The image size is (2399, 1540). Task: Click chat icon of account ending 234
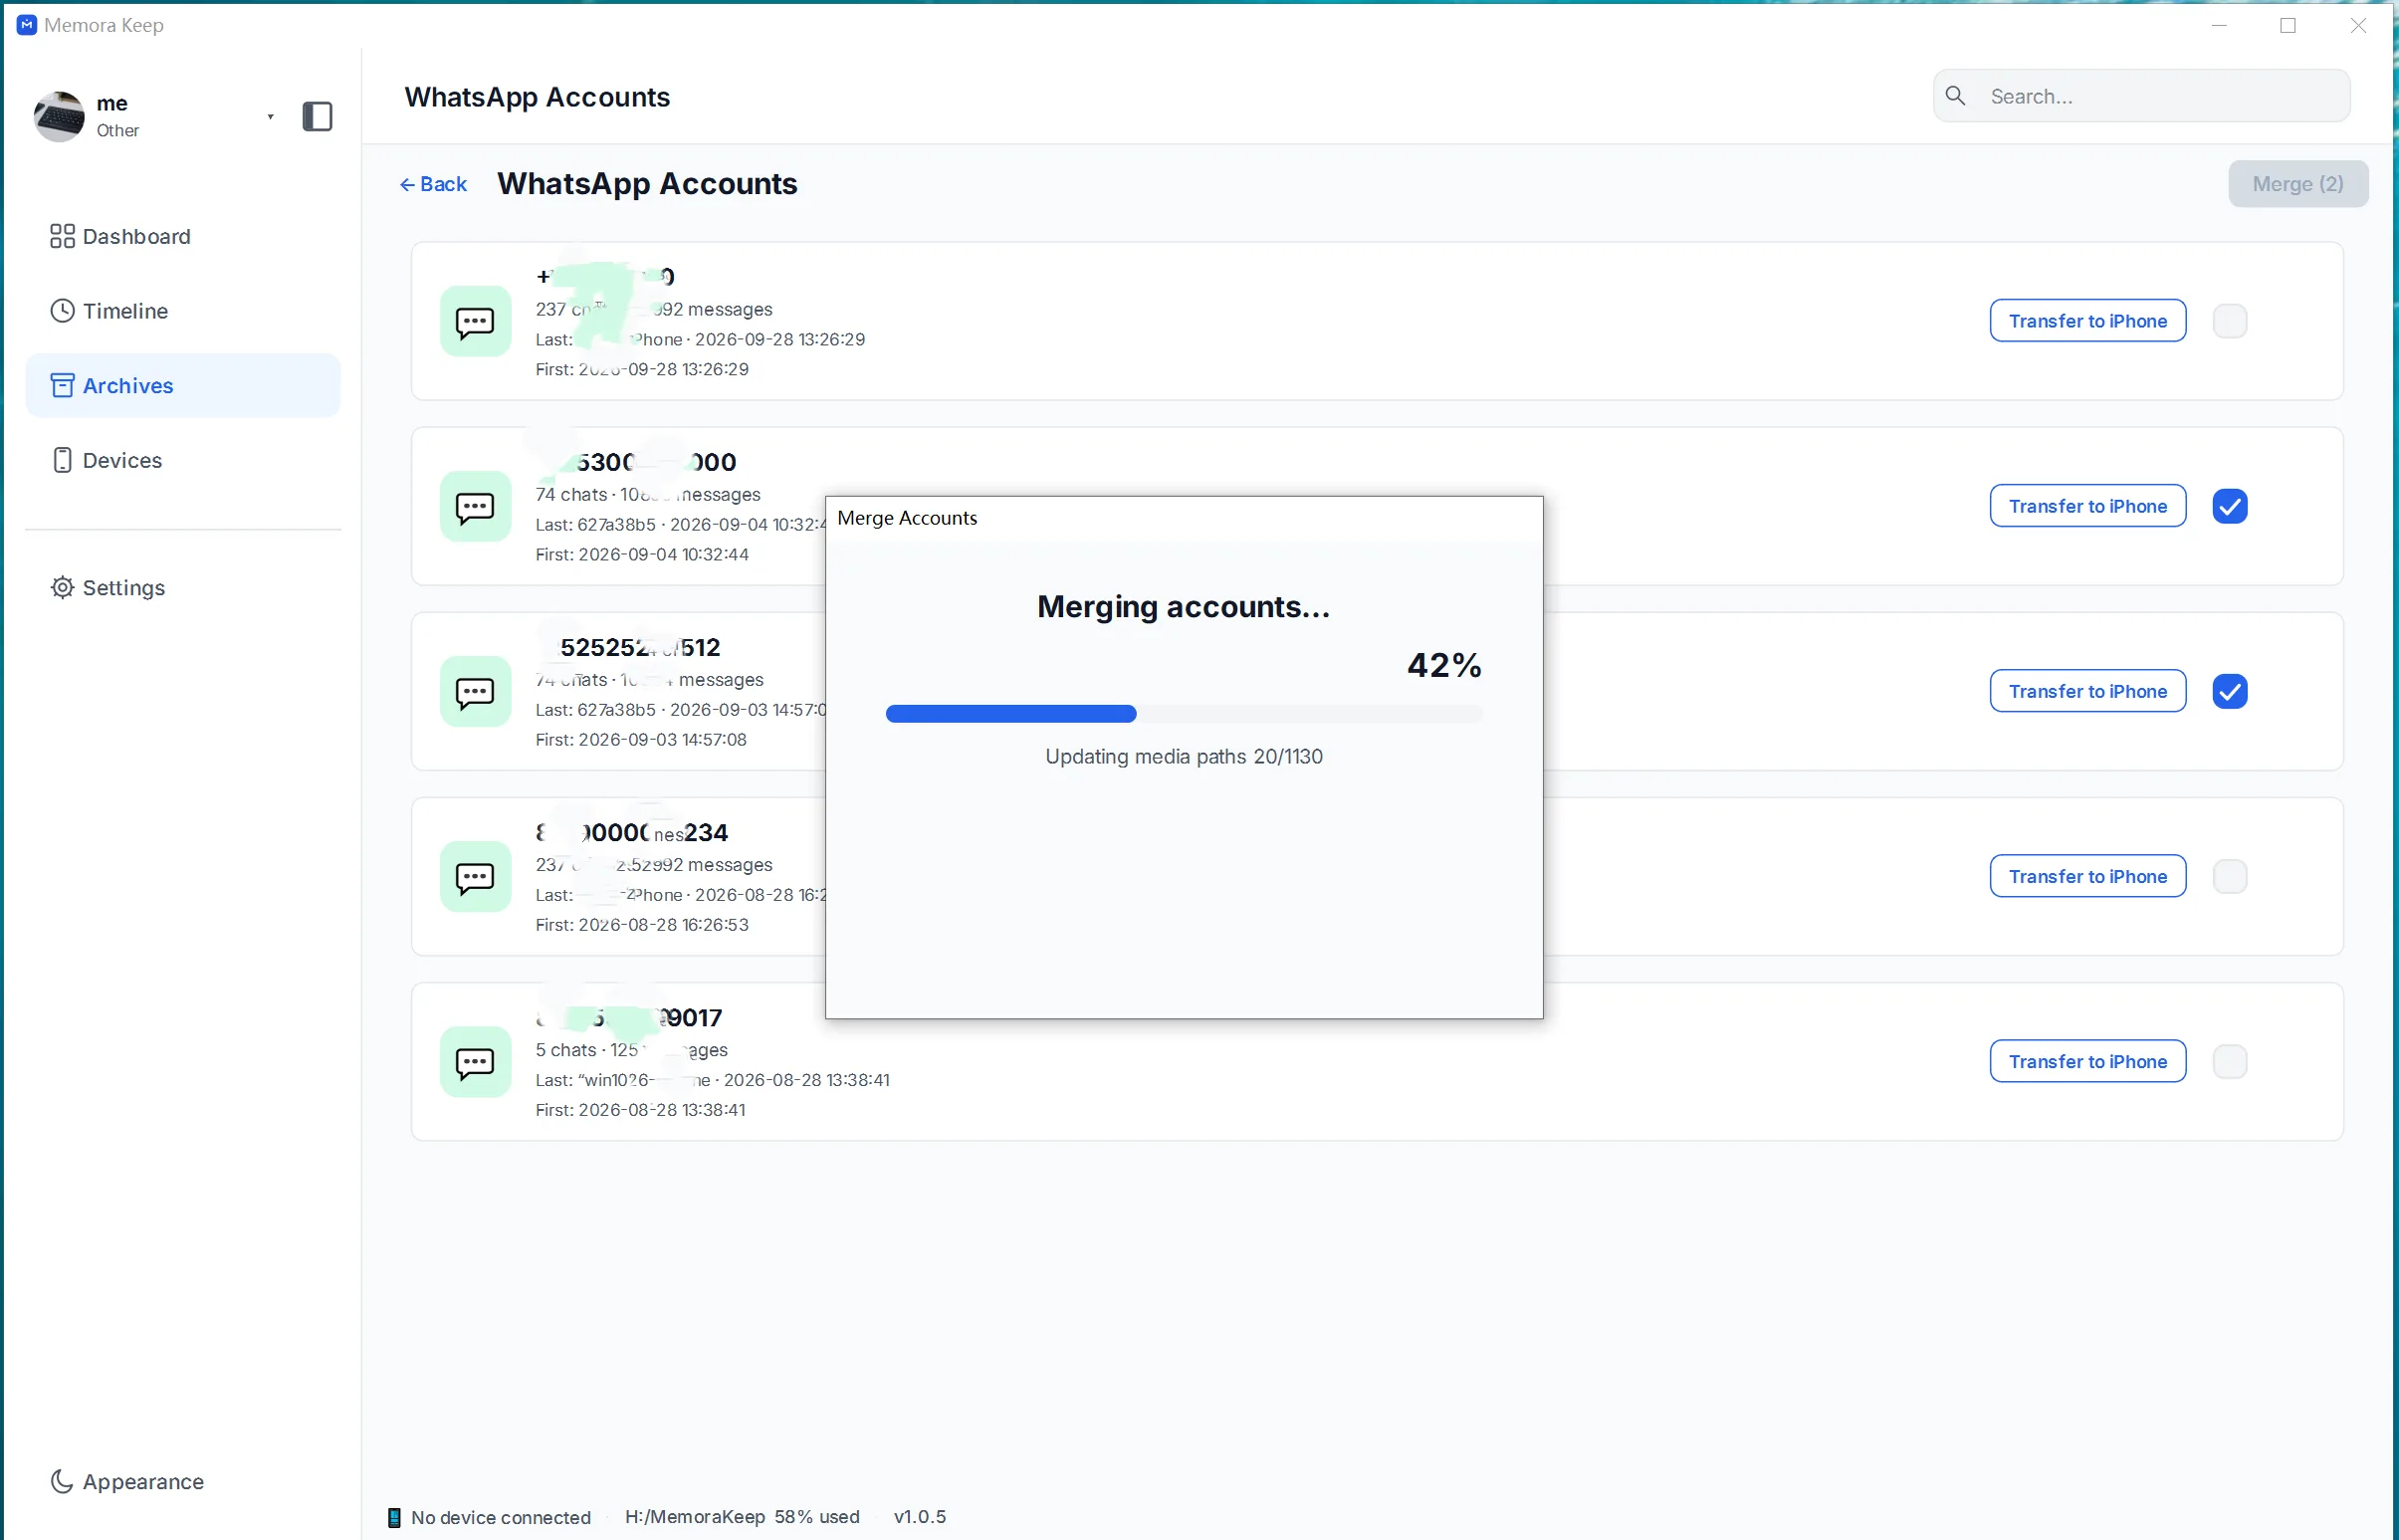click(x=475, y=876)
